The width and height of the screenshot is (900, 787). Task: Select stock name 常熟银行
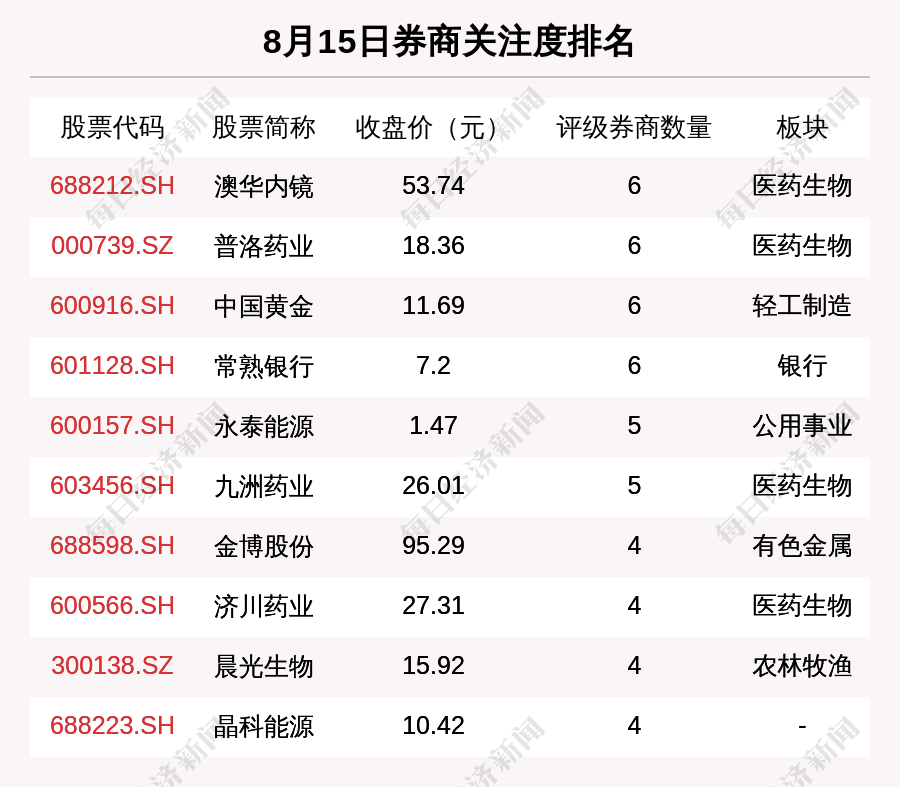coord(263,366)
